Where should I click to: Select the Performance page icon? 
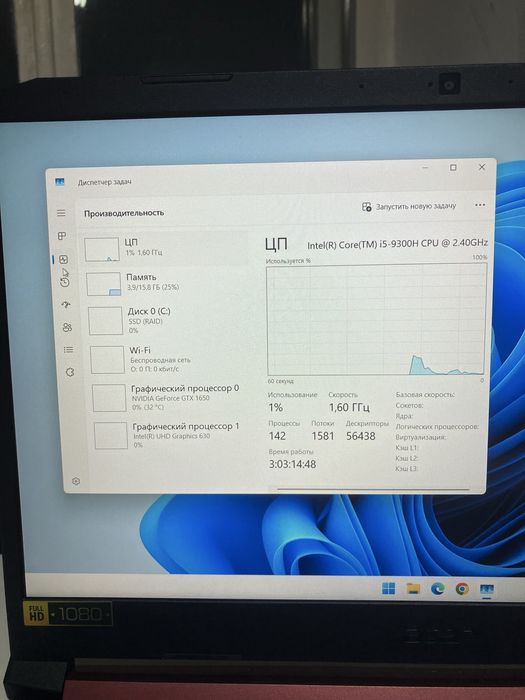[63, 259]
